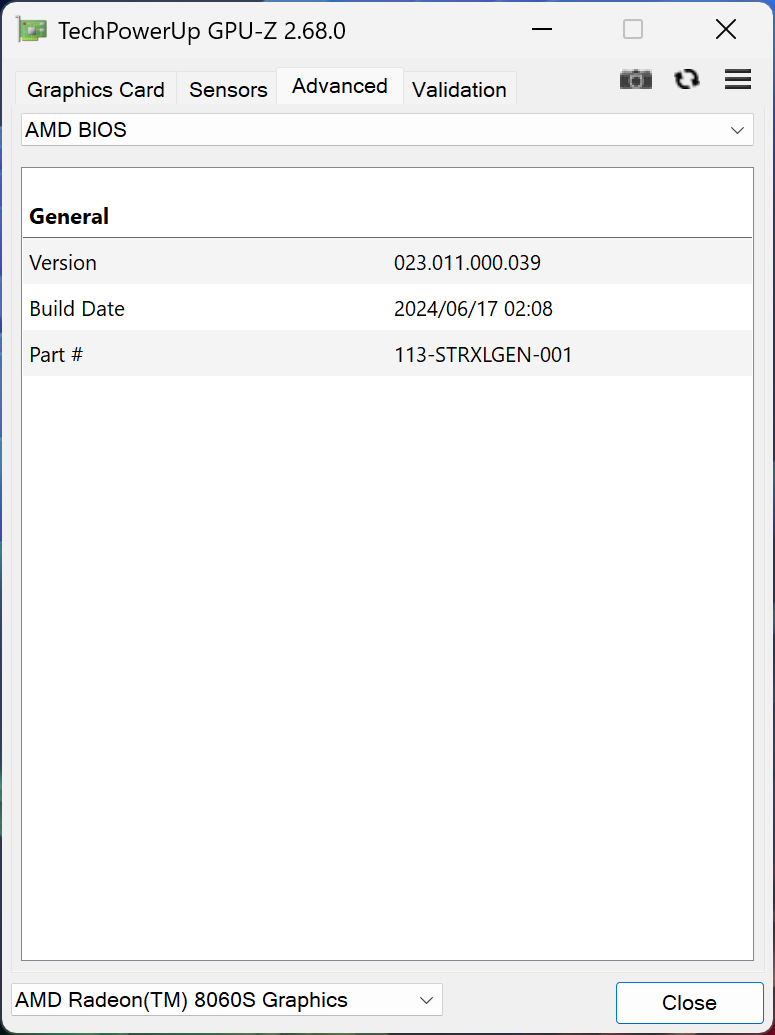Viewport: 775px width, 1035px height.
Task: Click the camera screenshot icon
Action: coord(635,80)
